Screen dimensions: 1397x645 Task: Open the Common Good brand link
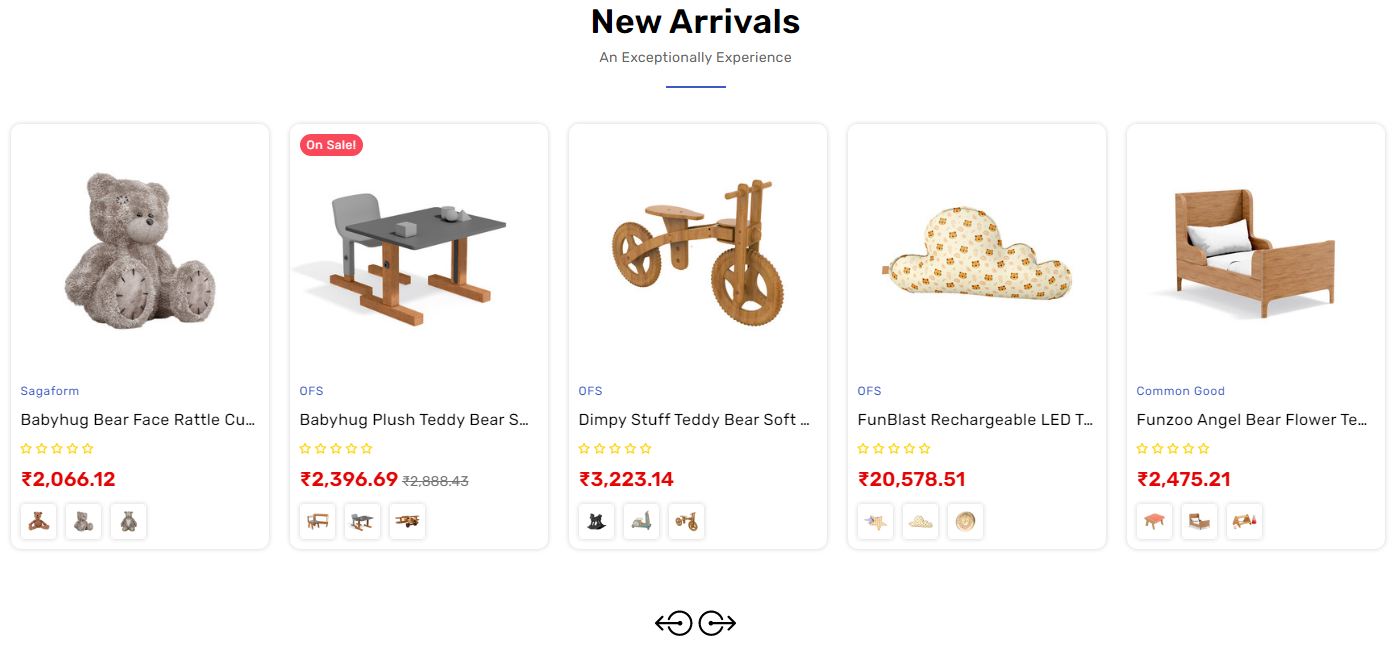[1180, 391]
